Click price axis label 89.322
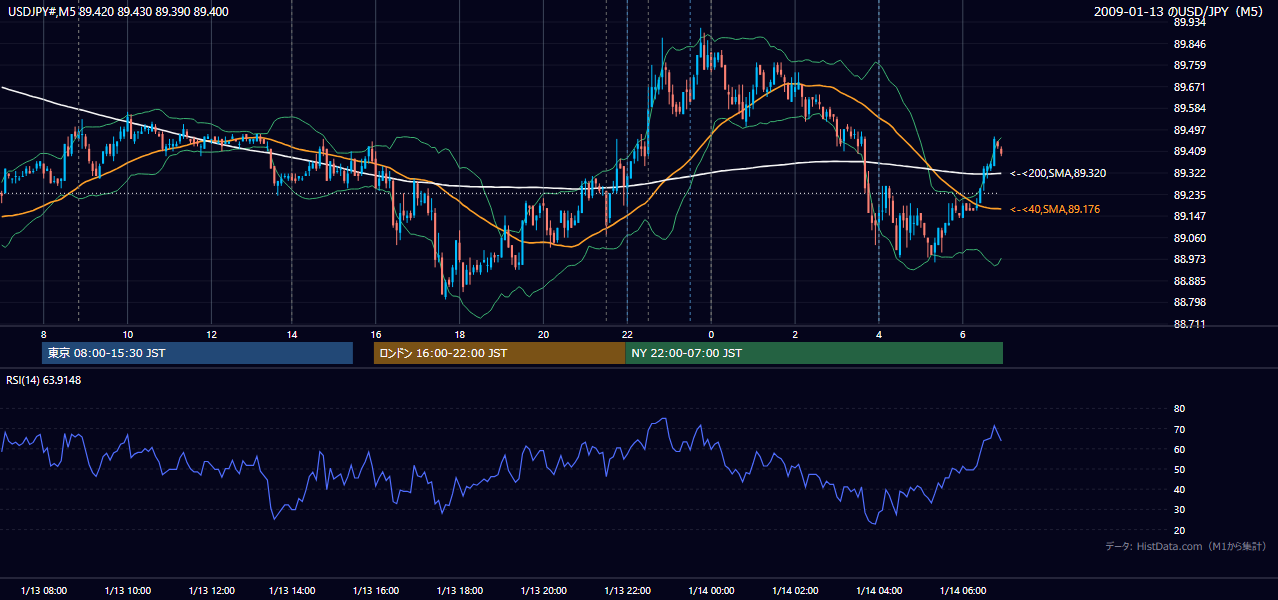1278x600 pixels. point(1189,173)
